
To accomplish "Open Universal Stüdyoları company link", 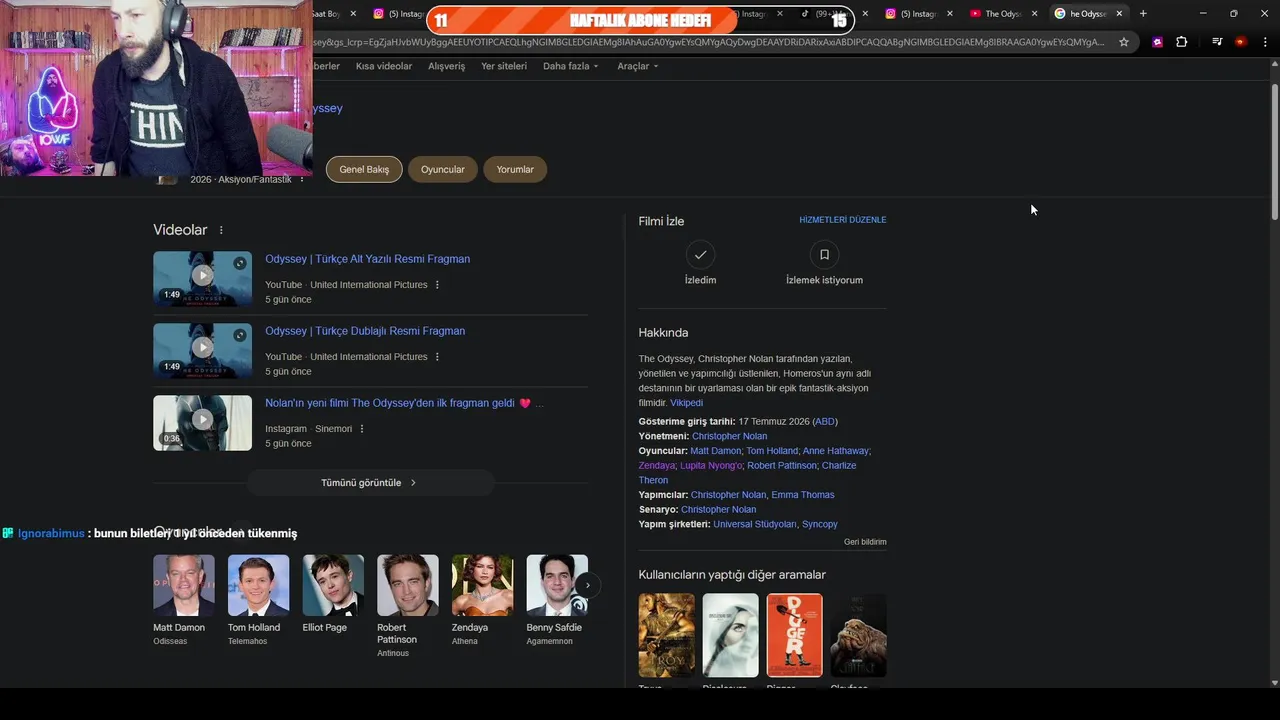I will pyautogui.click(x=755, y=524).
